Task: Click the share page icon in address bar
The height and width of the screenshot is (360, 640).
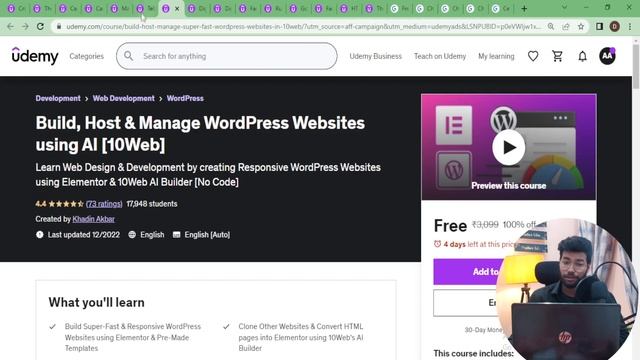Action: coord(566,27)
